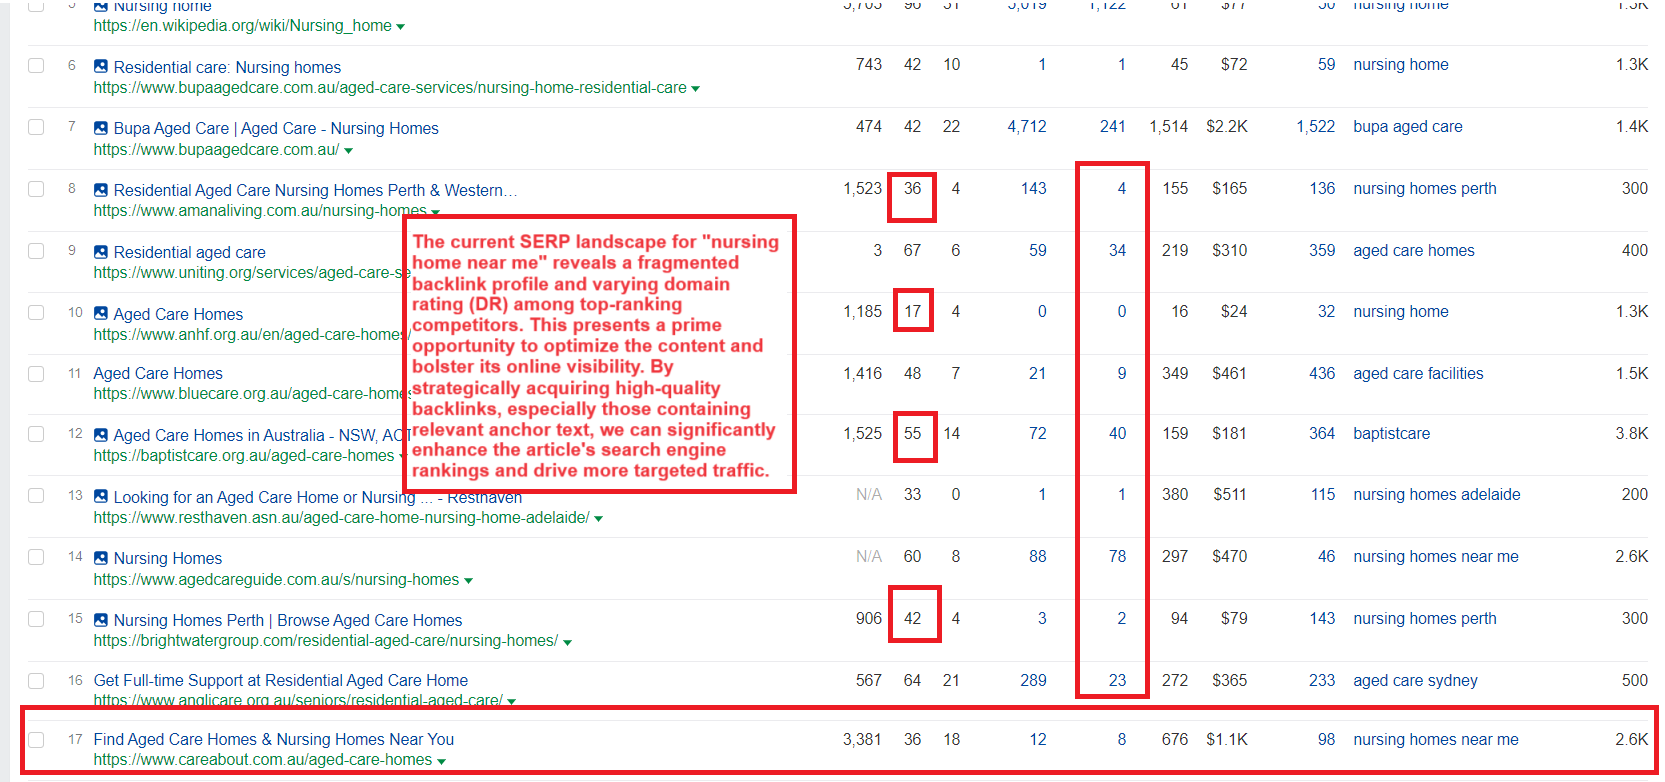Image resolution: width=1665 pixels, height=782 pixels.
Task: Click the icon before Nursing Homes Perth | Browse
Action: (101, 620)
